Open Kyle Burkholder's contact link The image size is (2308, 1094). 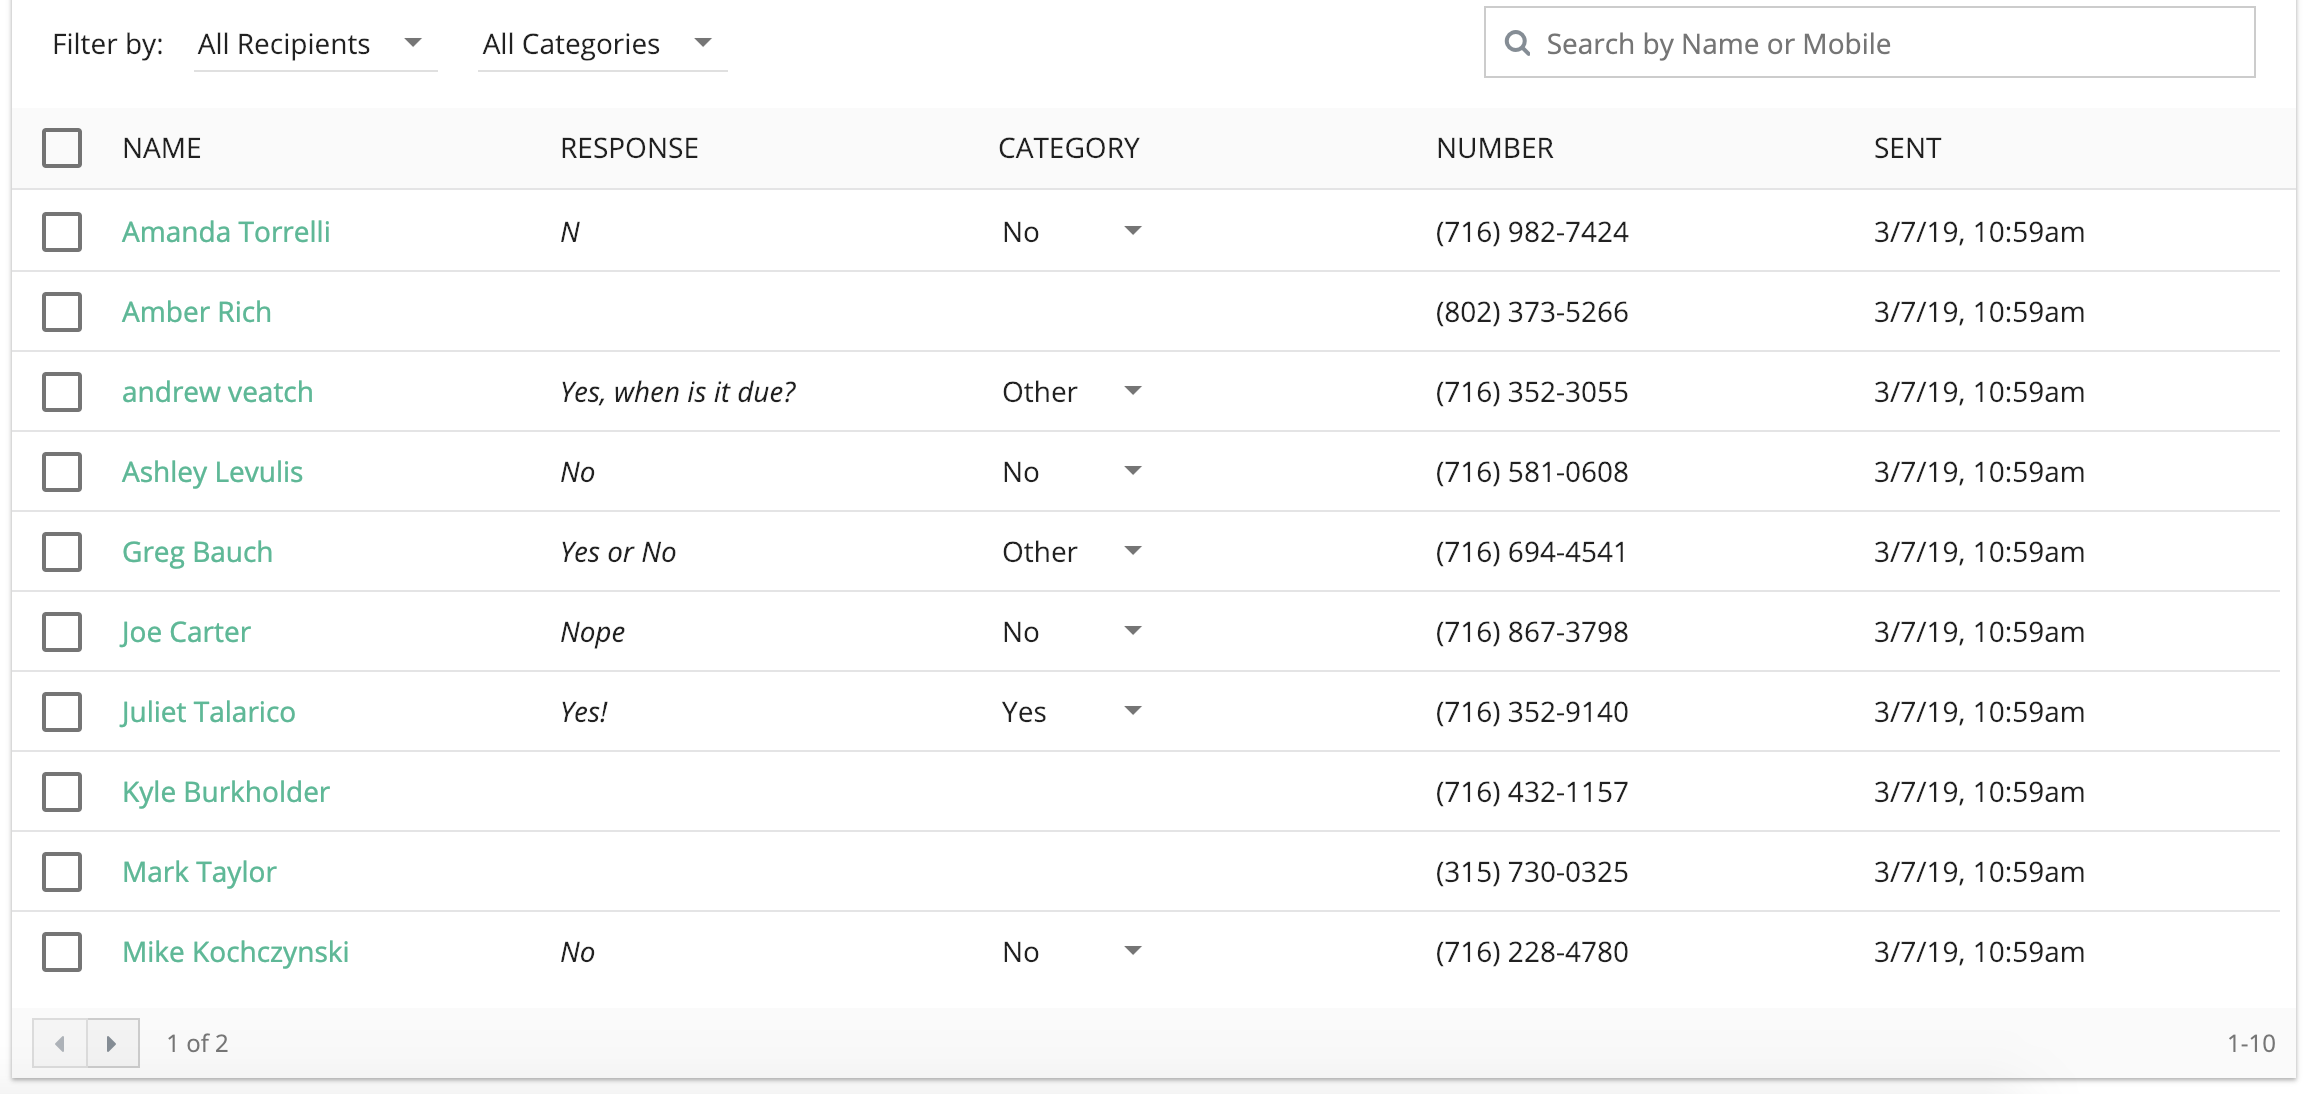coord(225,792)
